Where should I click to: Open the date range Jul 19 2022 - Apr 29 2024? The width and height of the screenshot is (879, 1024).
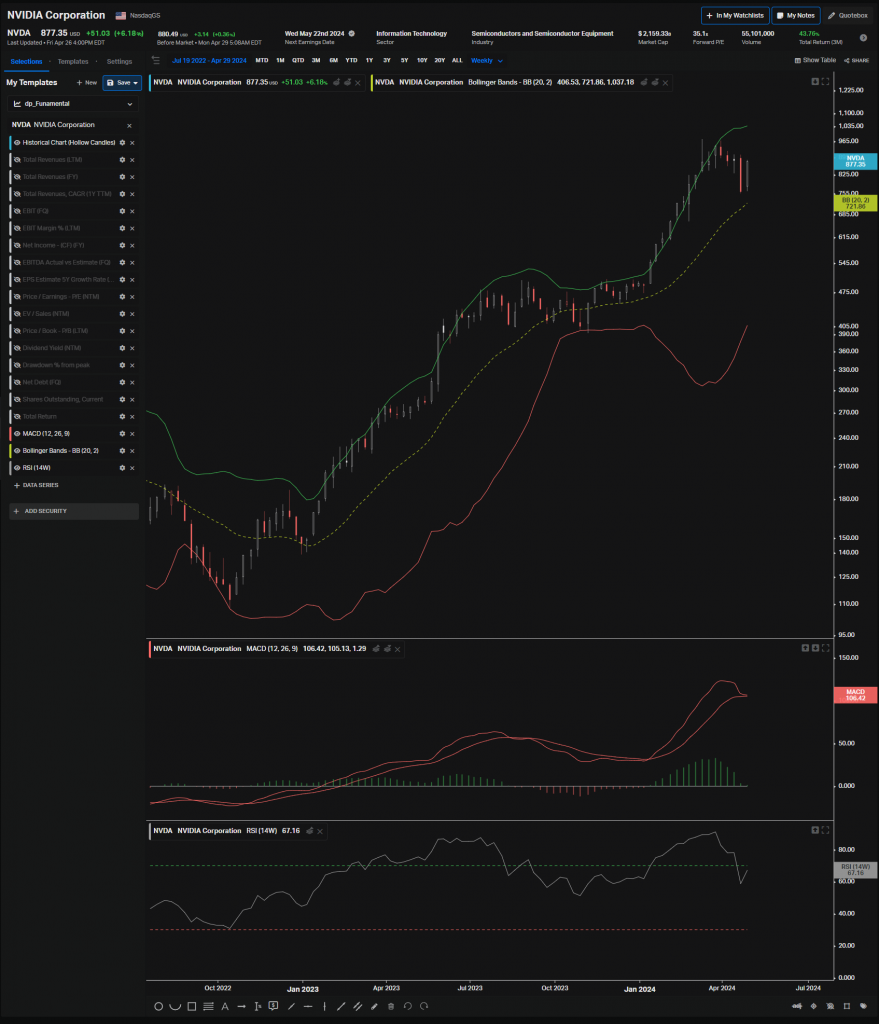(209, 61)
